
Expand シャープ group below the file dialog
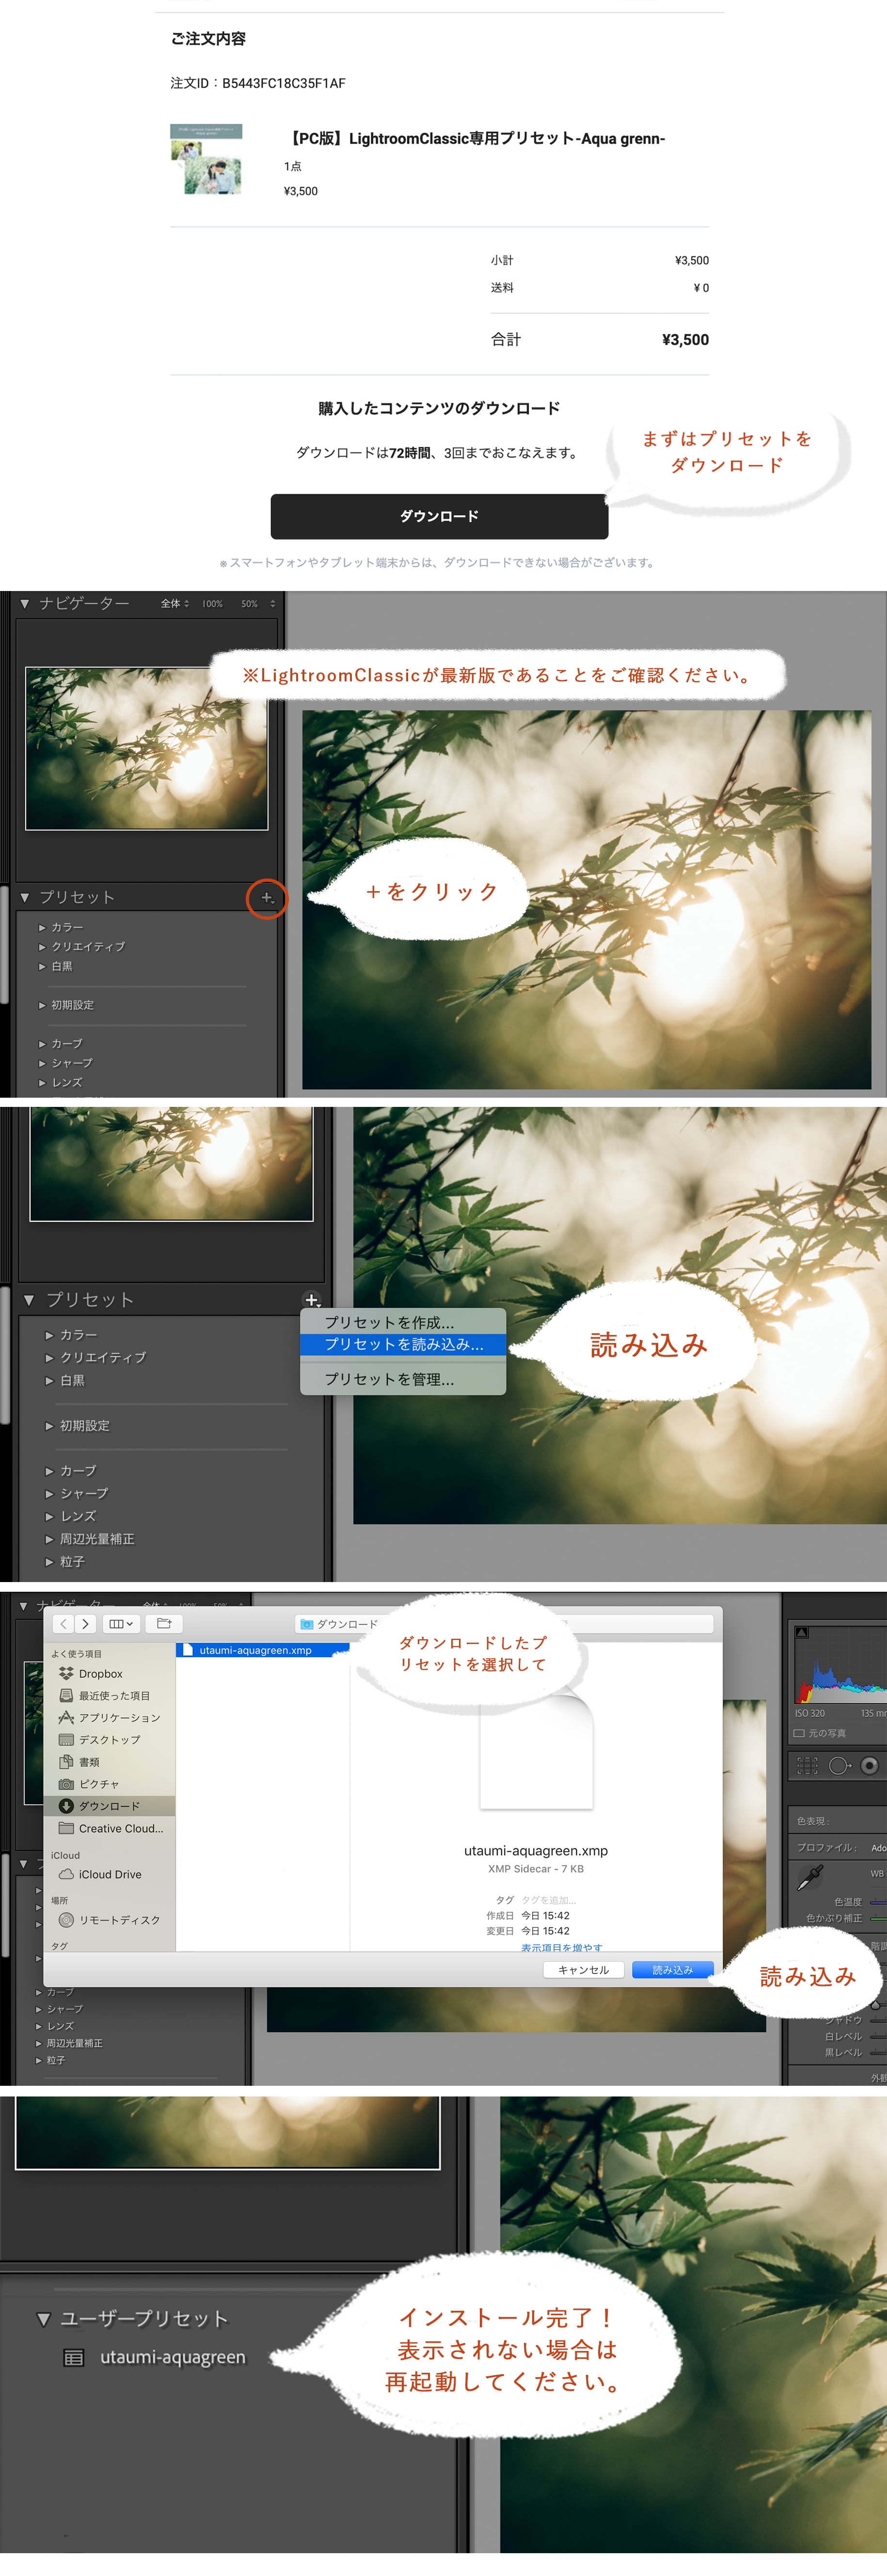pyautogui.click(x=39, y=2009)
